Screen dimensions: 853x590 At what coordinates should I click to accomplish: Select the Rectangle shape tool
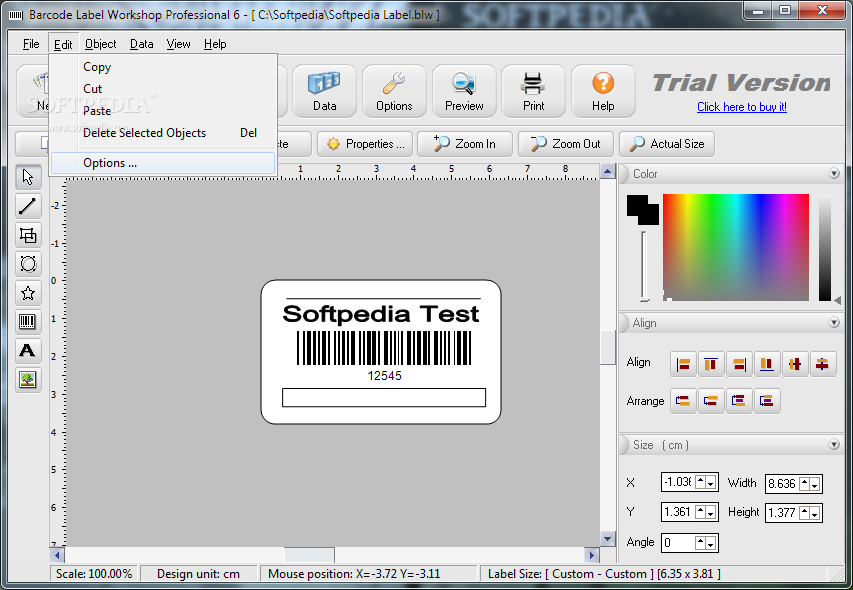point(28,235)
